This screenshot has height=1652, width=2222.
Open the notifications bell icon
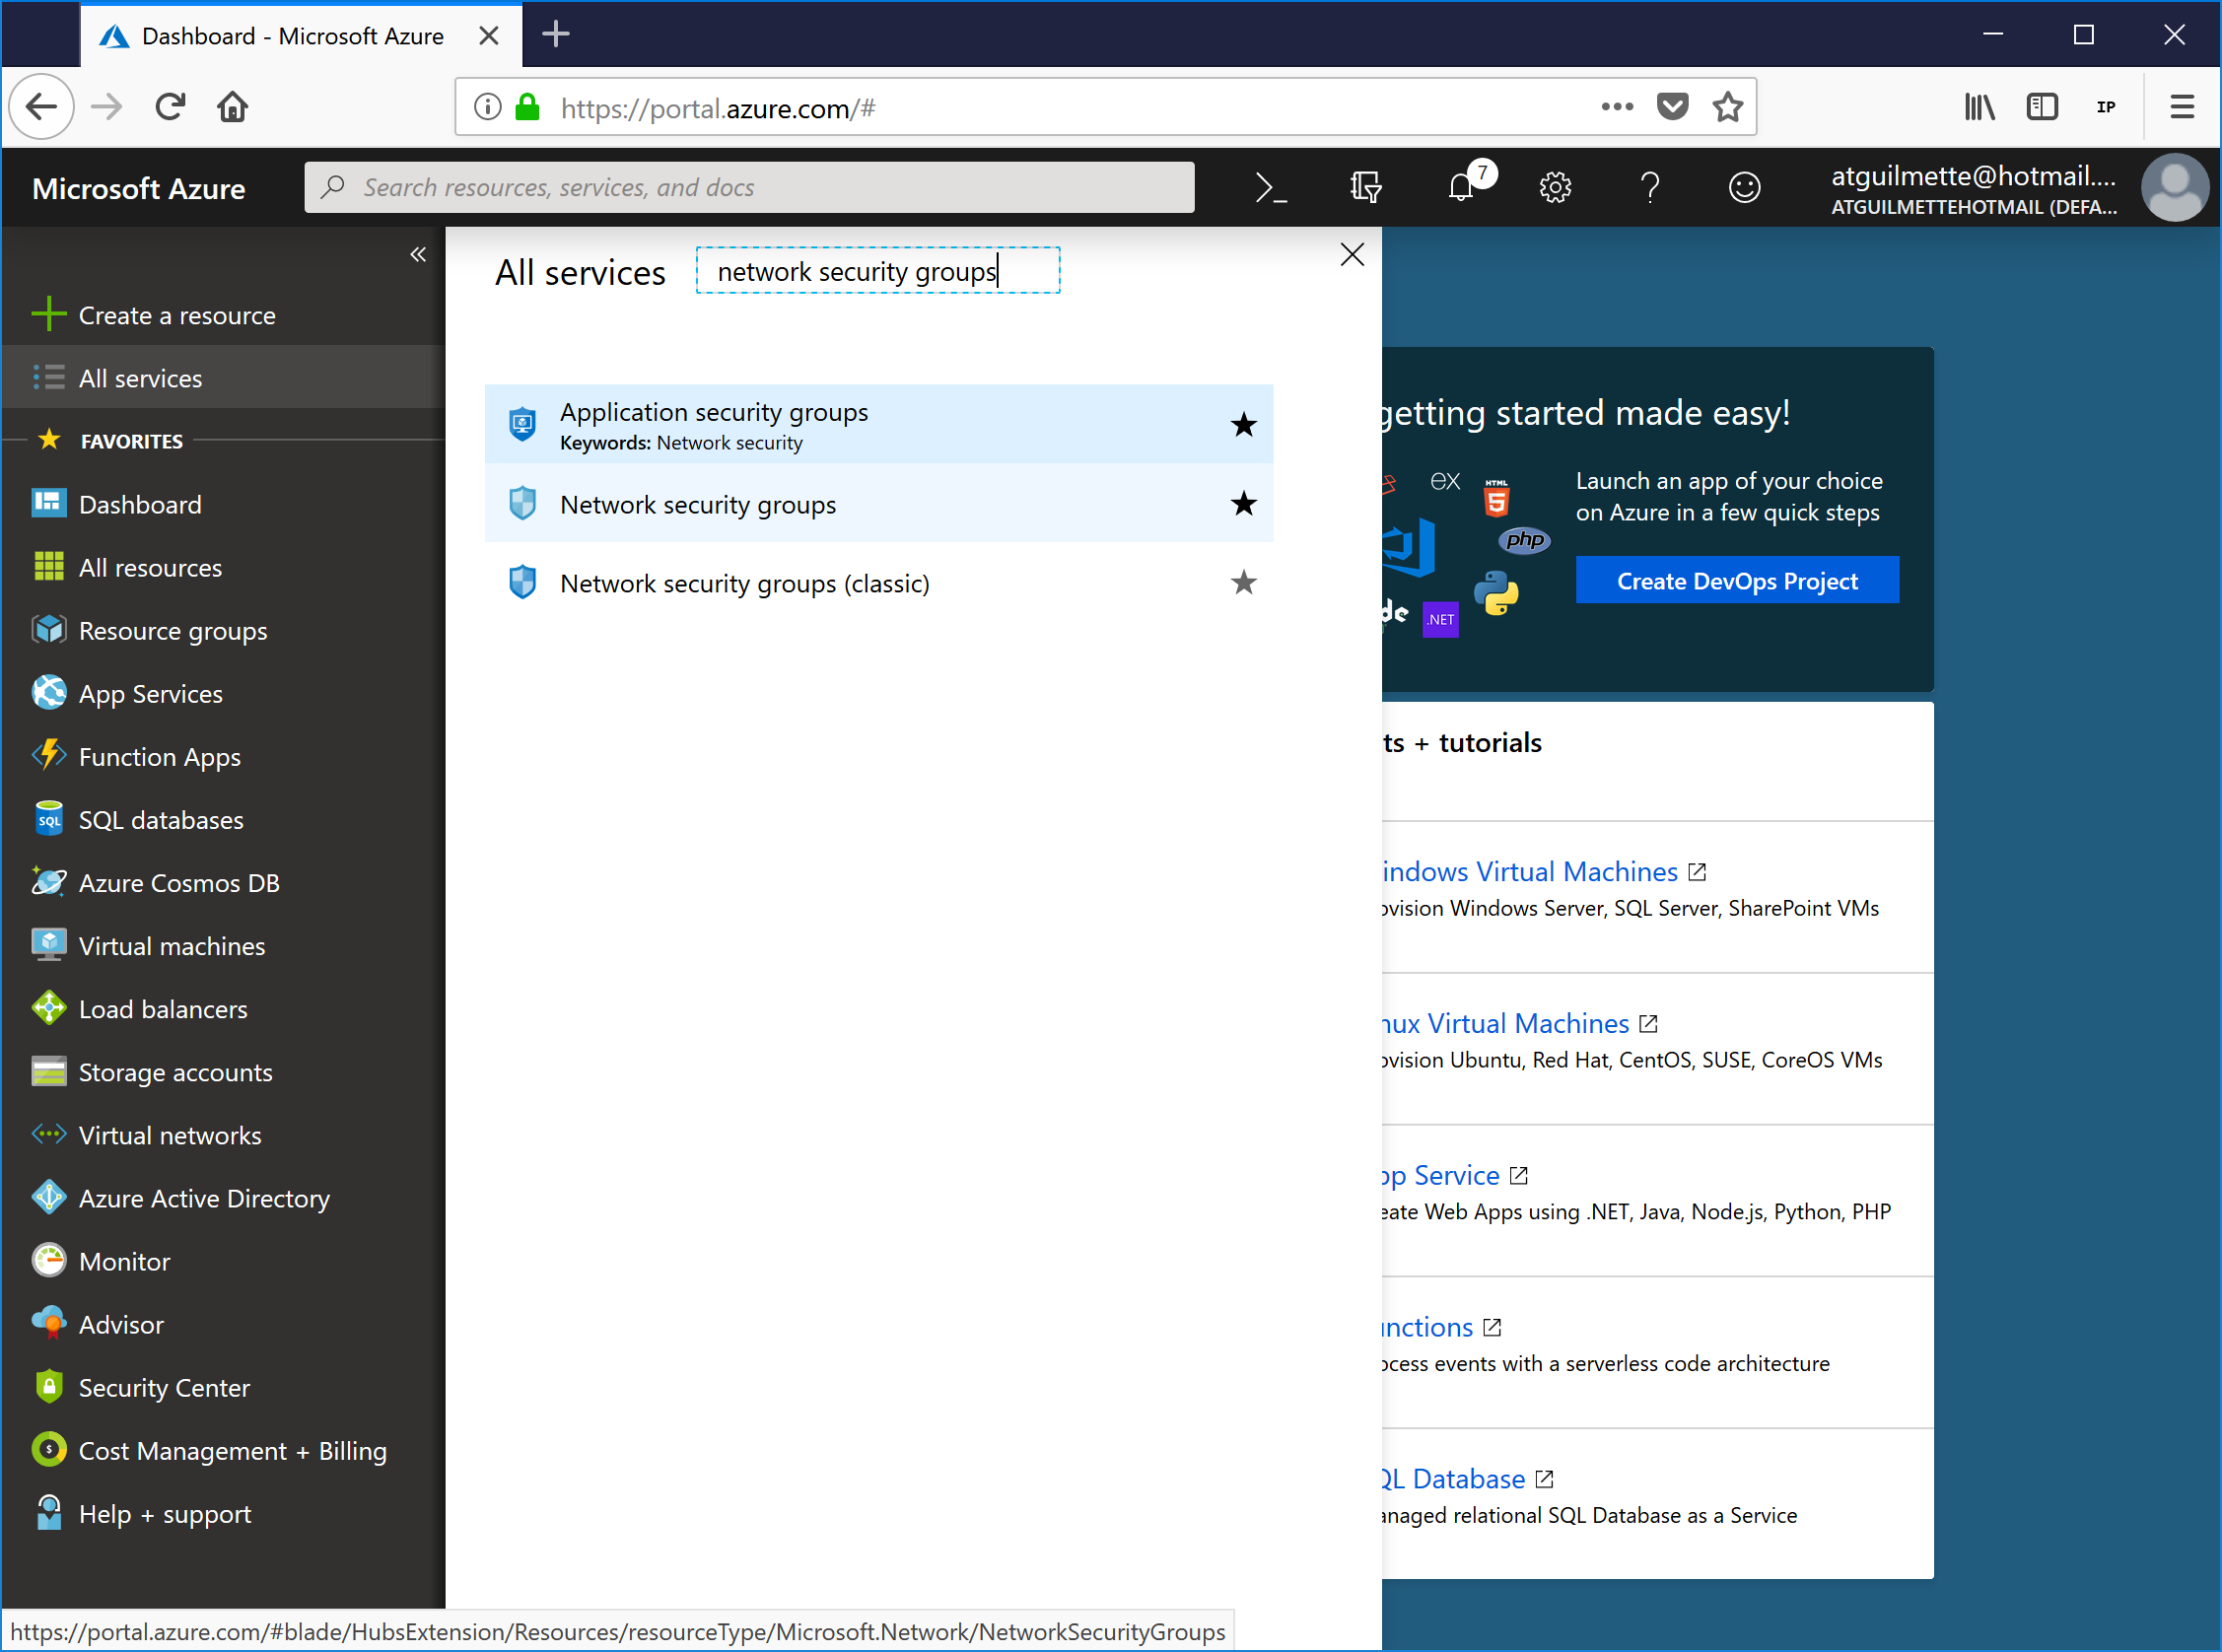point(1461,187)
